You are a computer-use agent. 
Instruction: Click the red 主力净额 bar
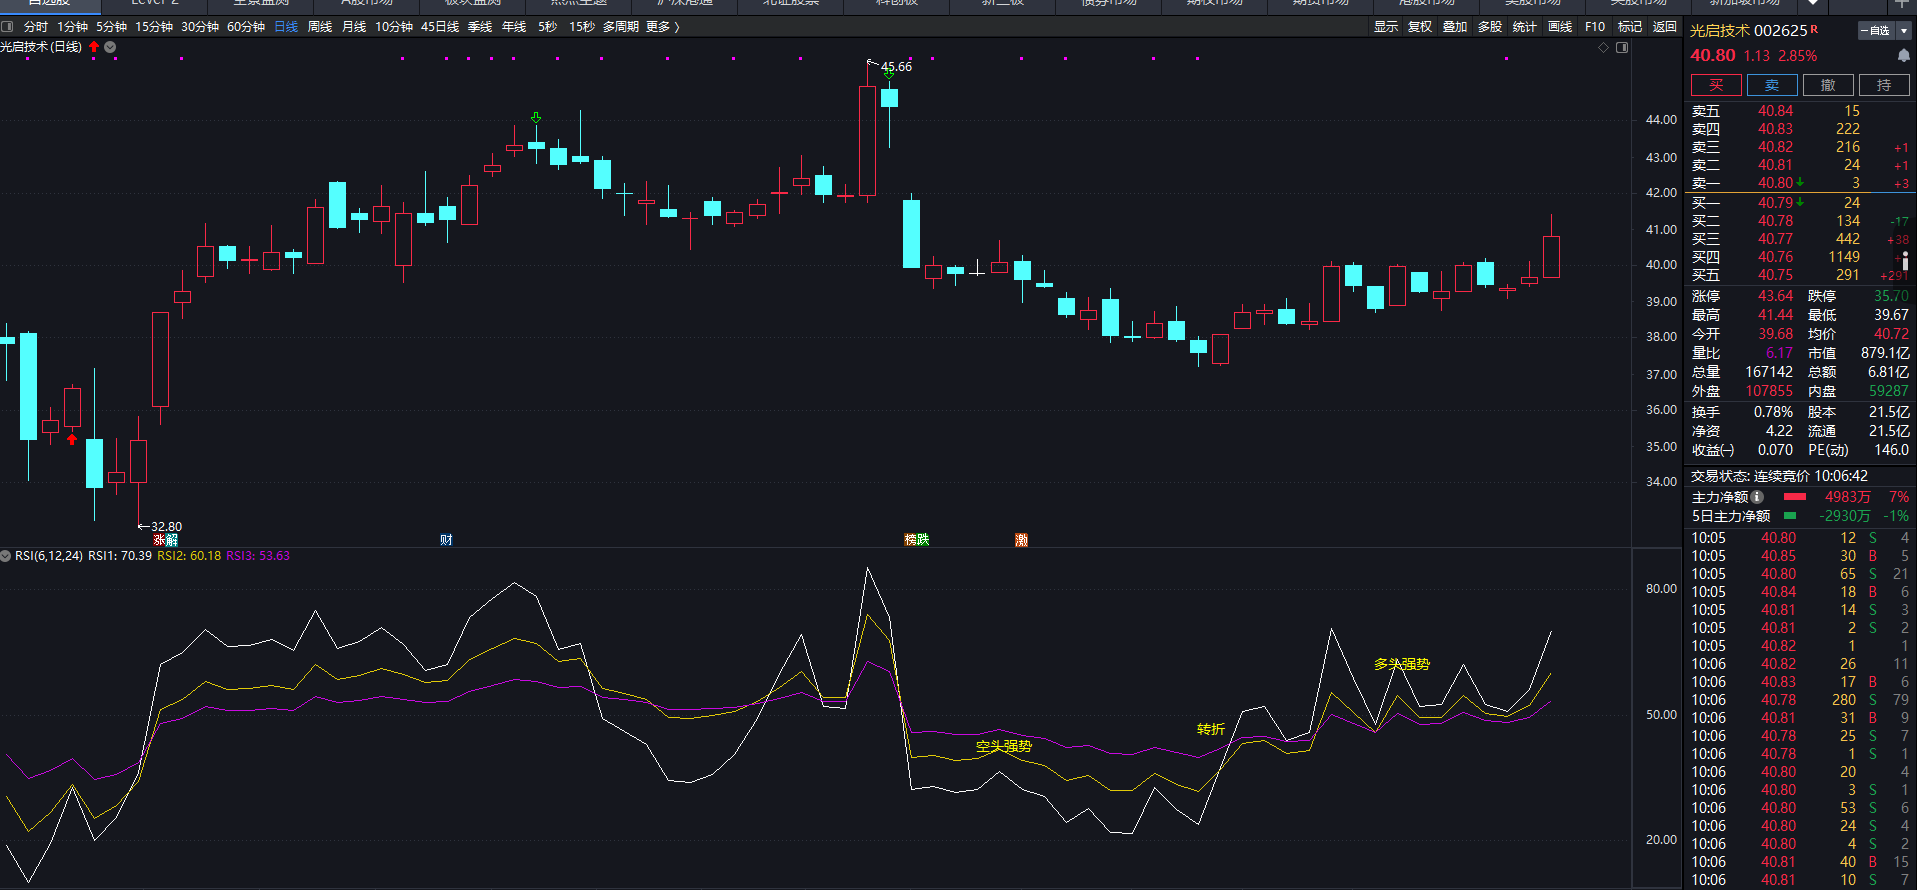click(1795, 497)
